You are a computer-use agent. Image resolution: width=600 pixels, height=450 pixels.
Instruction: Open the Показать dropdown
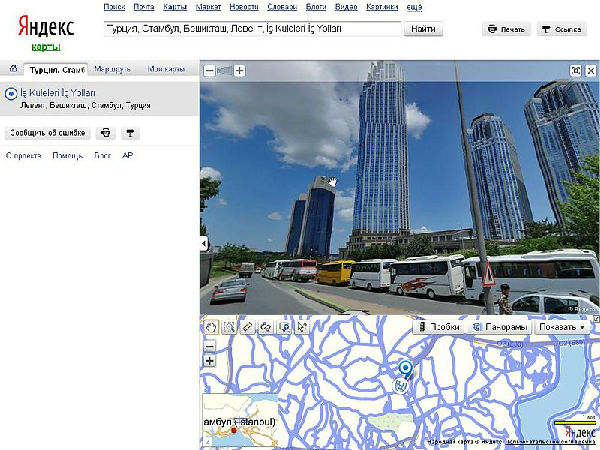(x=561, y=327)
